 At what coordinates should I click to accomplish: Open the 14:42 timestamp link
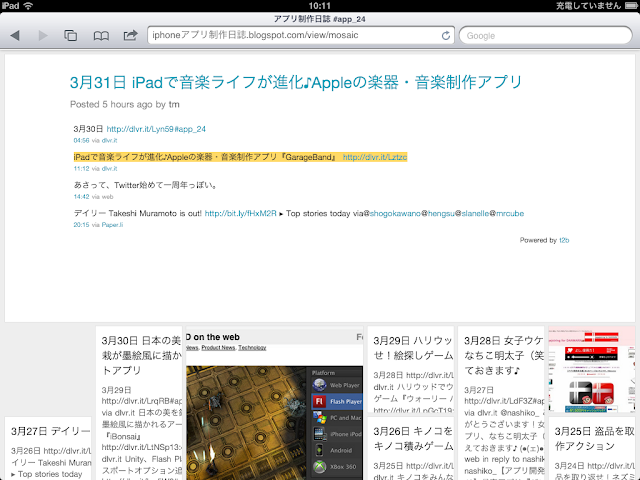tap(81, 197)
